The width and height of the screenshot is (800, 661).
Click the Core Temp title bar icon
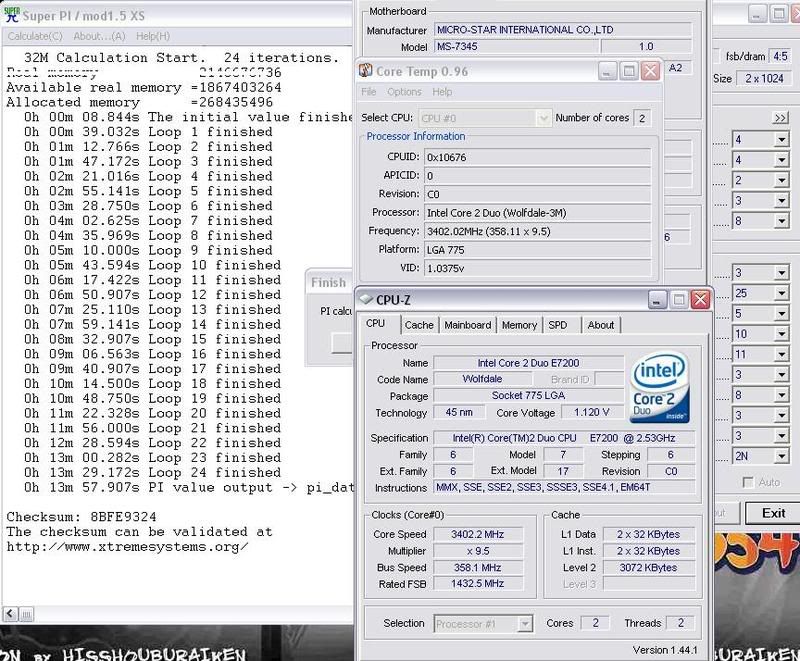click(365, 72)
